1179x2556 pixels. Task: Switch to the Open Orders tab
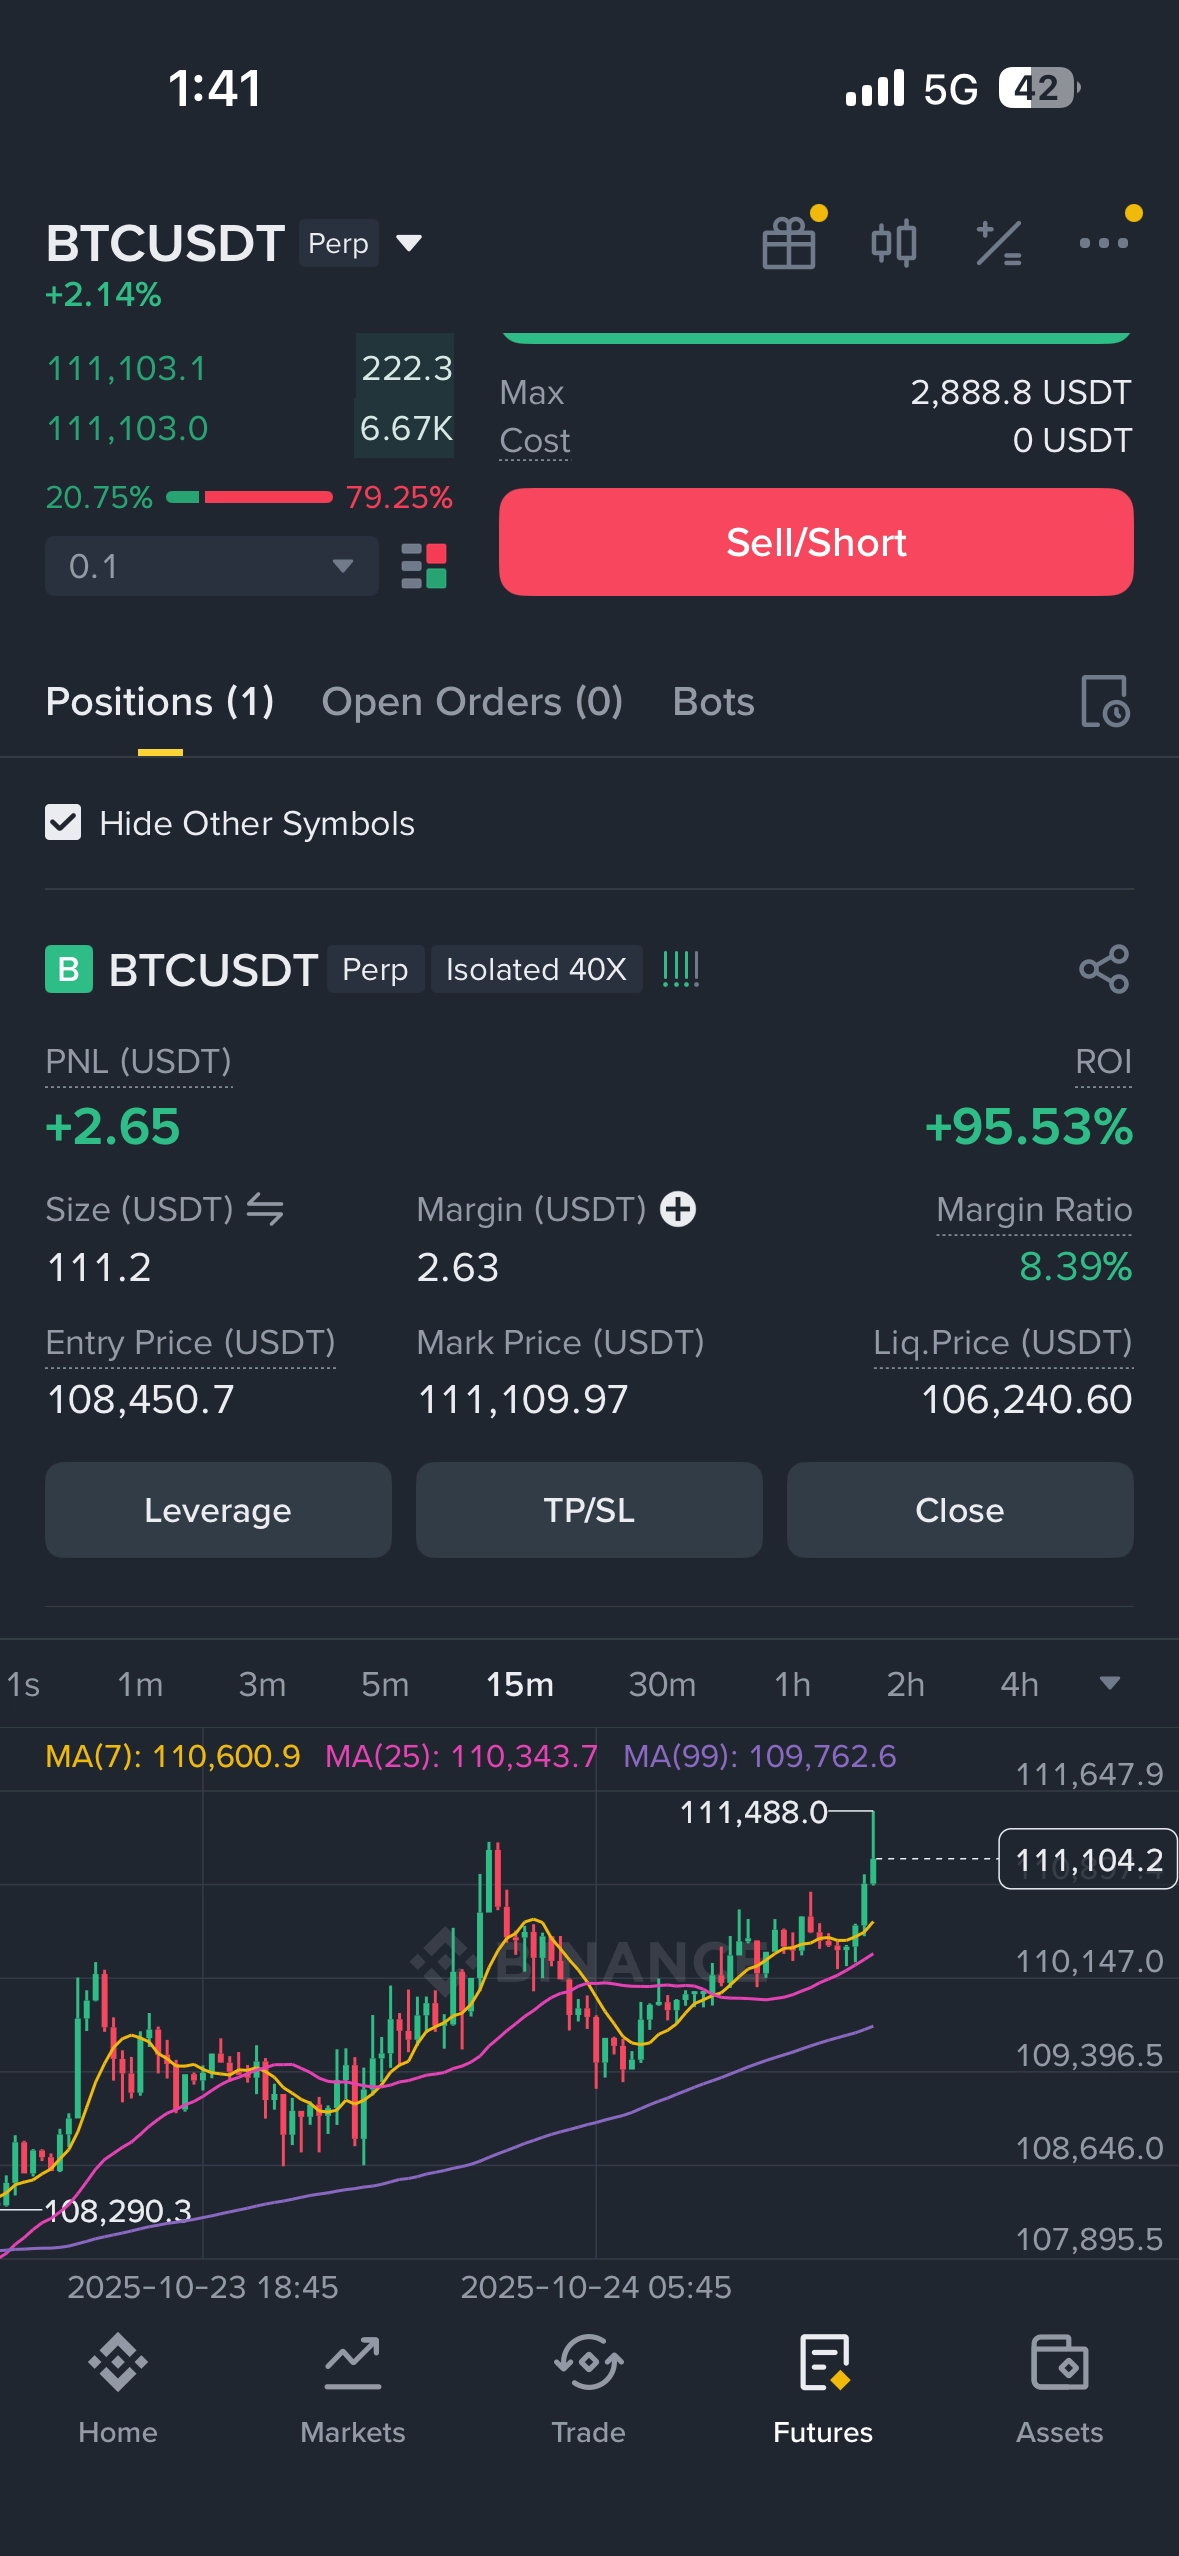472,702
